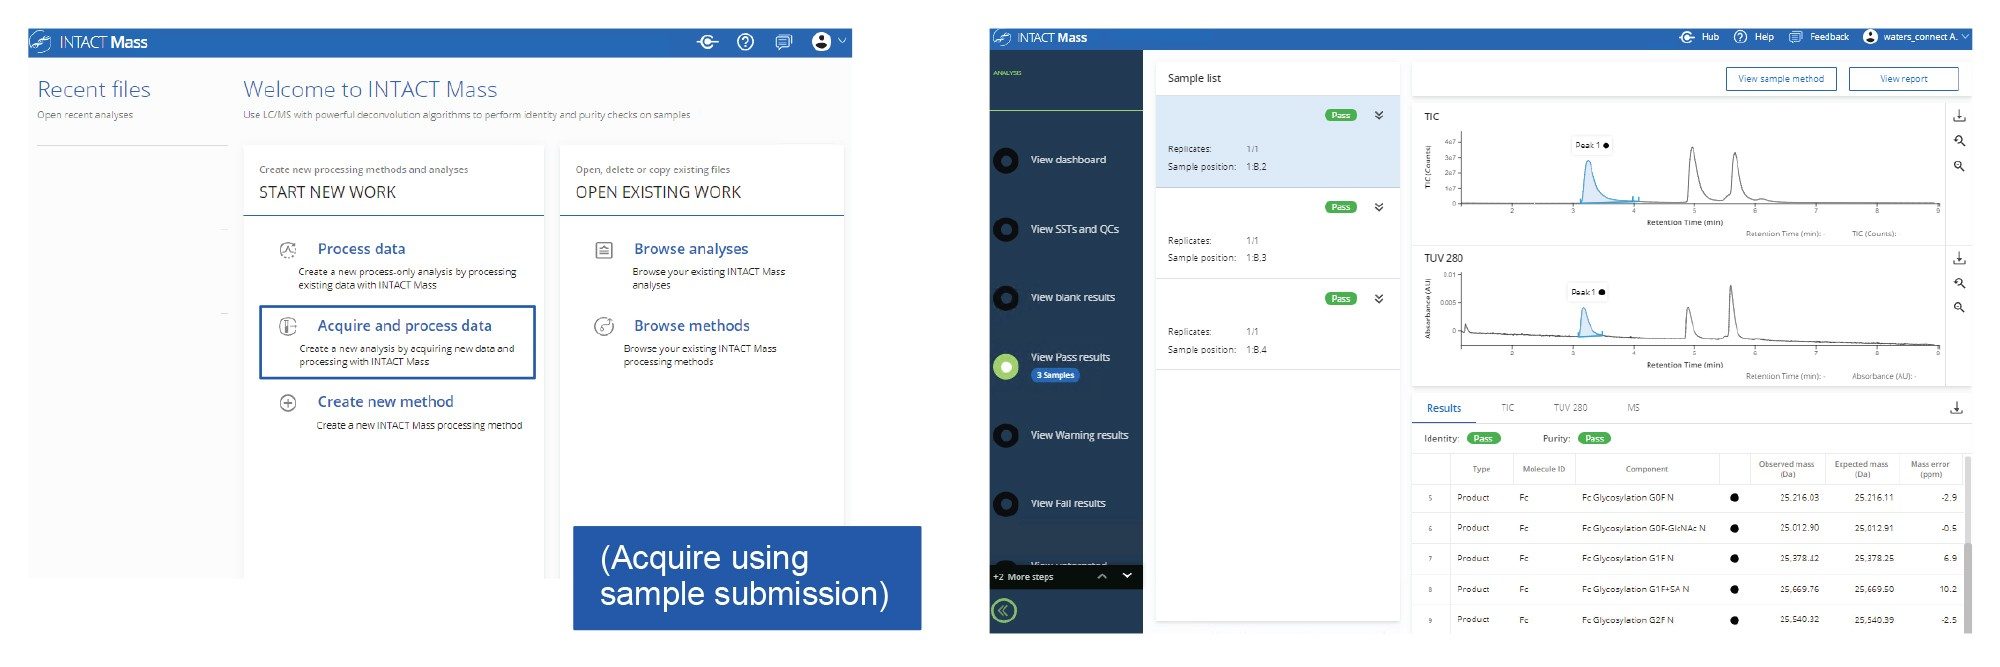2000x667 pixels.
Task: Click Mass error (ppm) column header
Action: tap(1930, 469)
